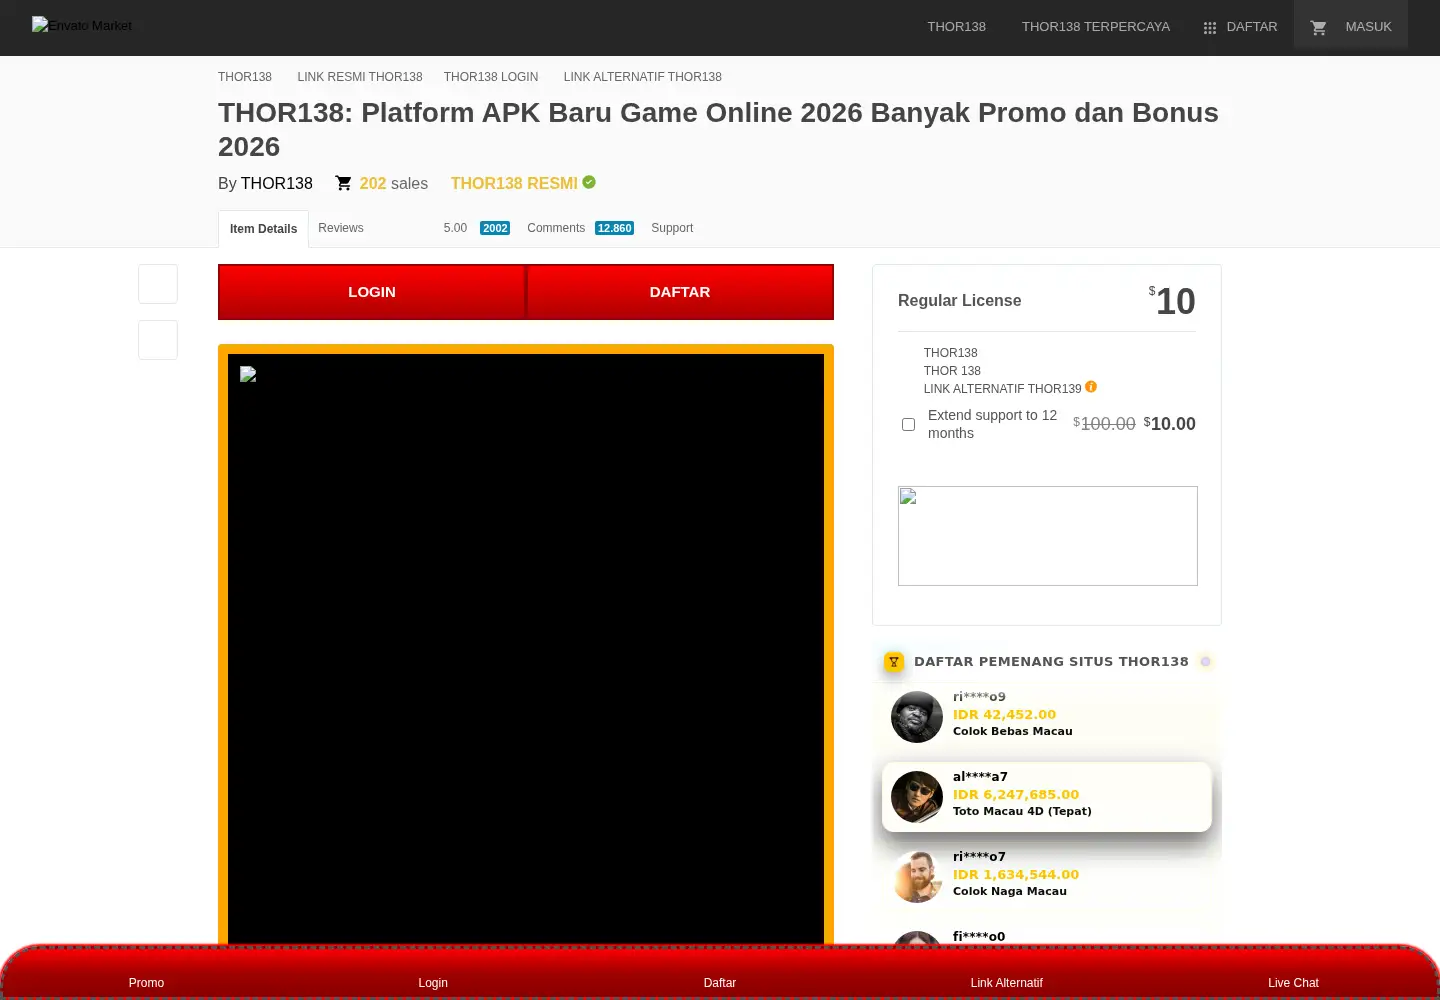This screenshot has width=1440, height=1000.
Task: Click LINK ALTERNATIF THOR138 breadcrumb
Action: pyautogui.click(x=643, y=77)
